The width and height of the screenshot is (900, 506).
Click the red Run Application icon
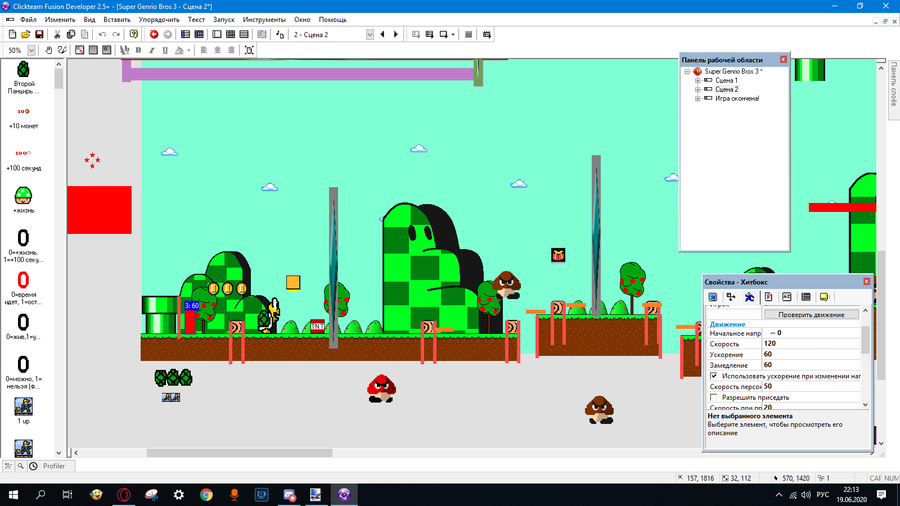pyautogui.click(x=154, y=34)
